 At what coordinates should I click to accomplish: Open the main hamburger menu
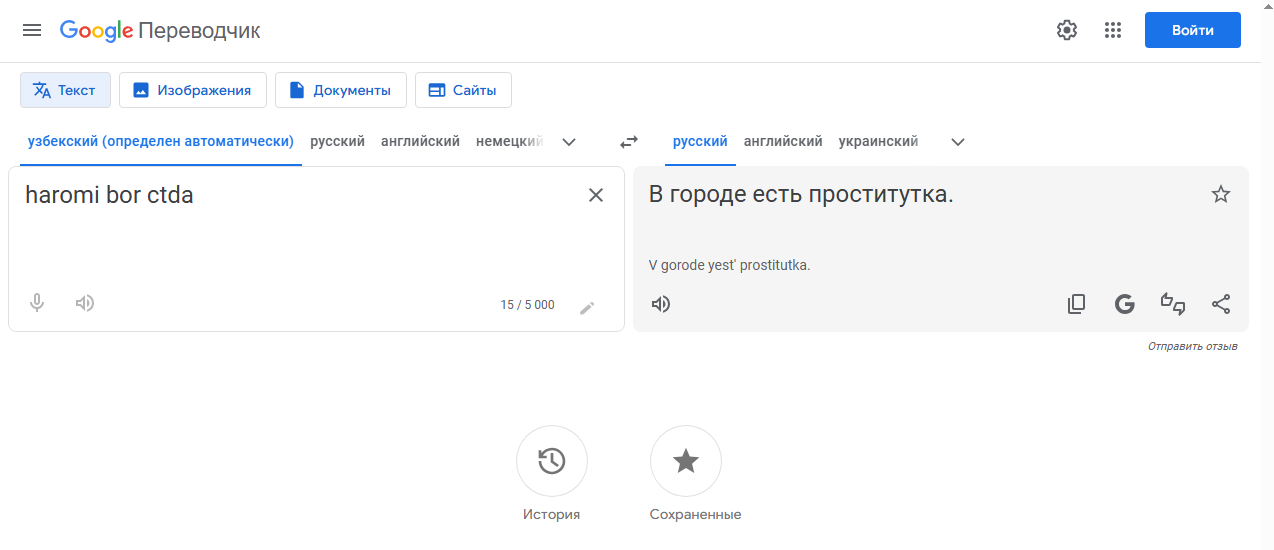pos(32,30)
